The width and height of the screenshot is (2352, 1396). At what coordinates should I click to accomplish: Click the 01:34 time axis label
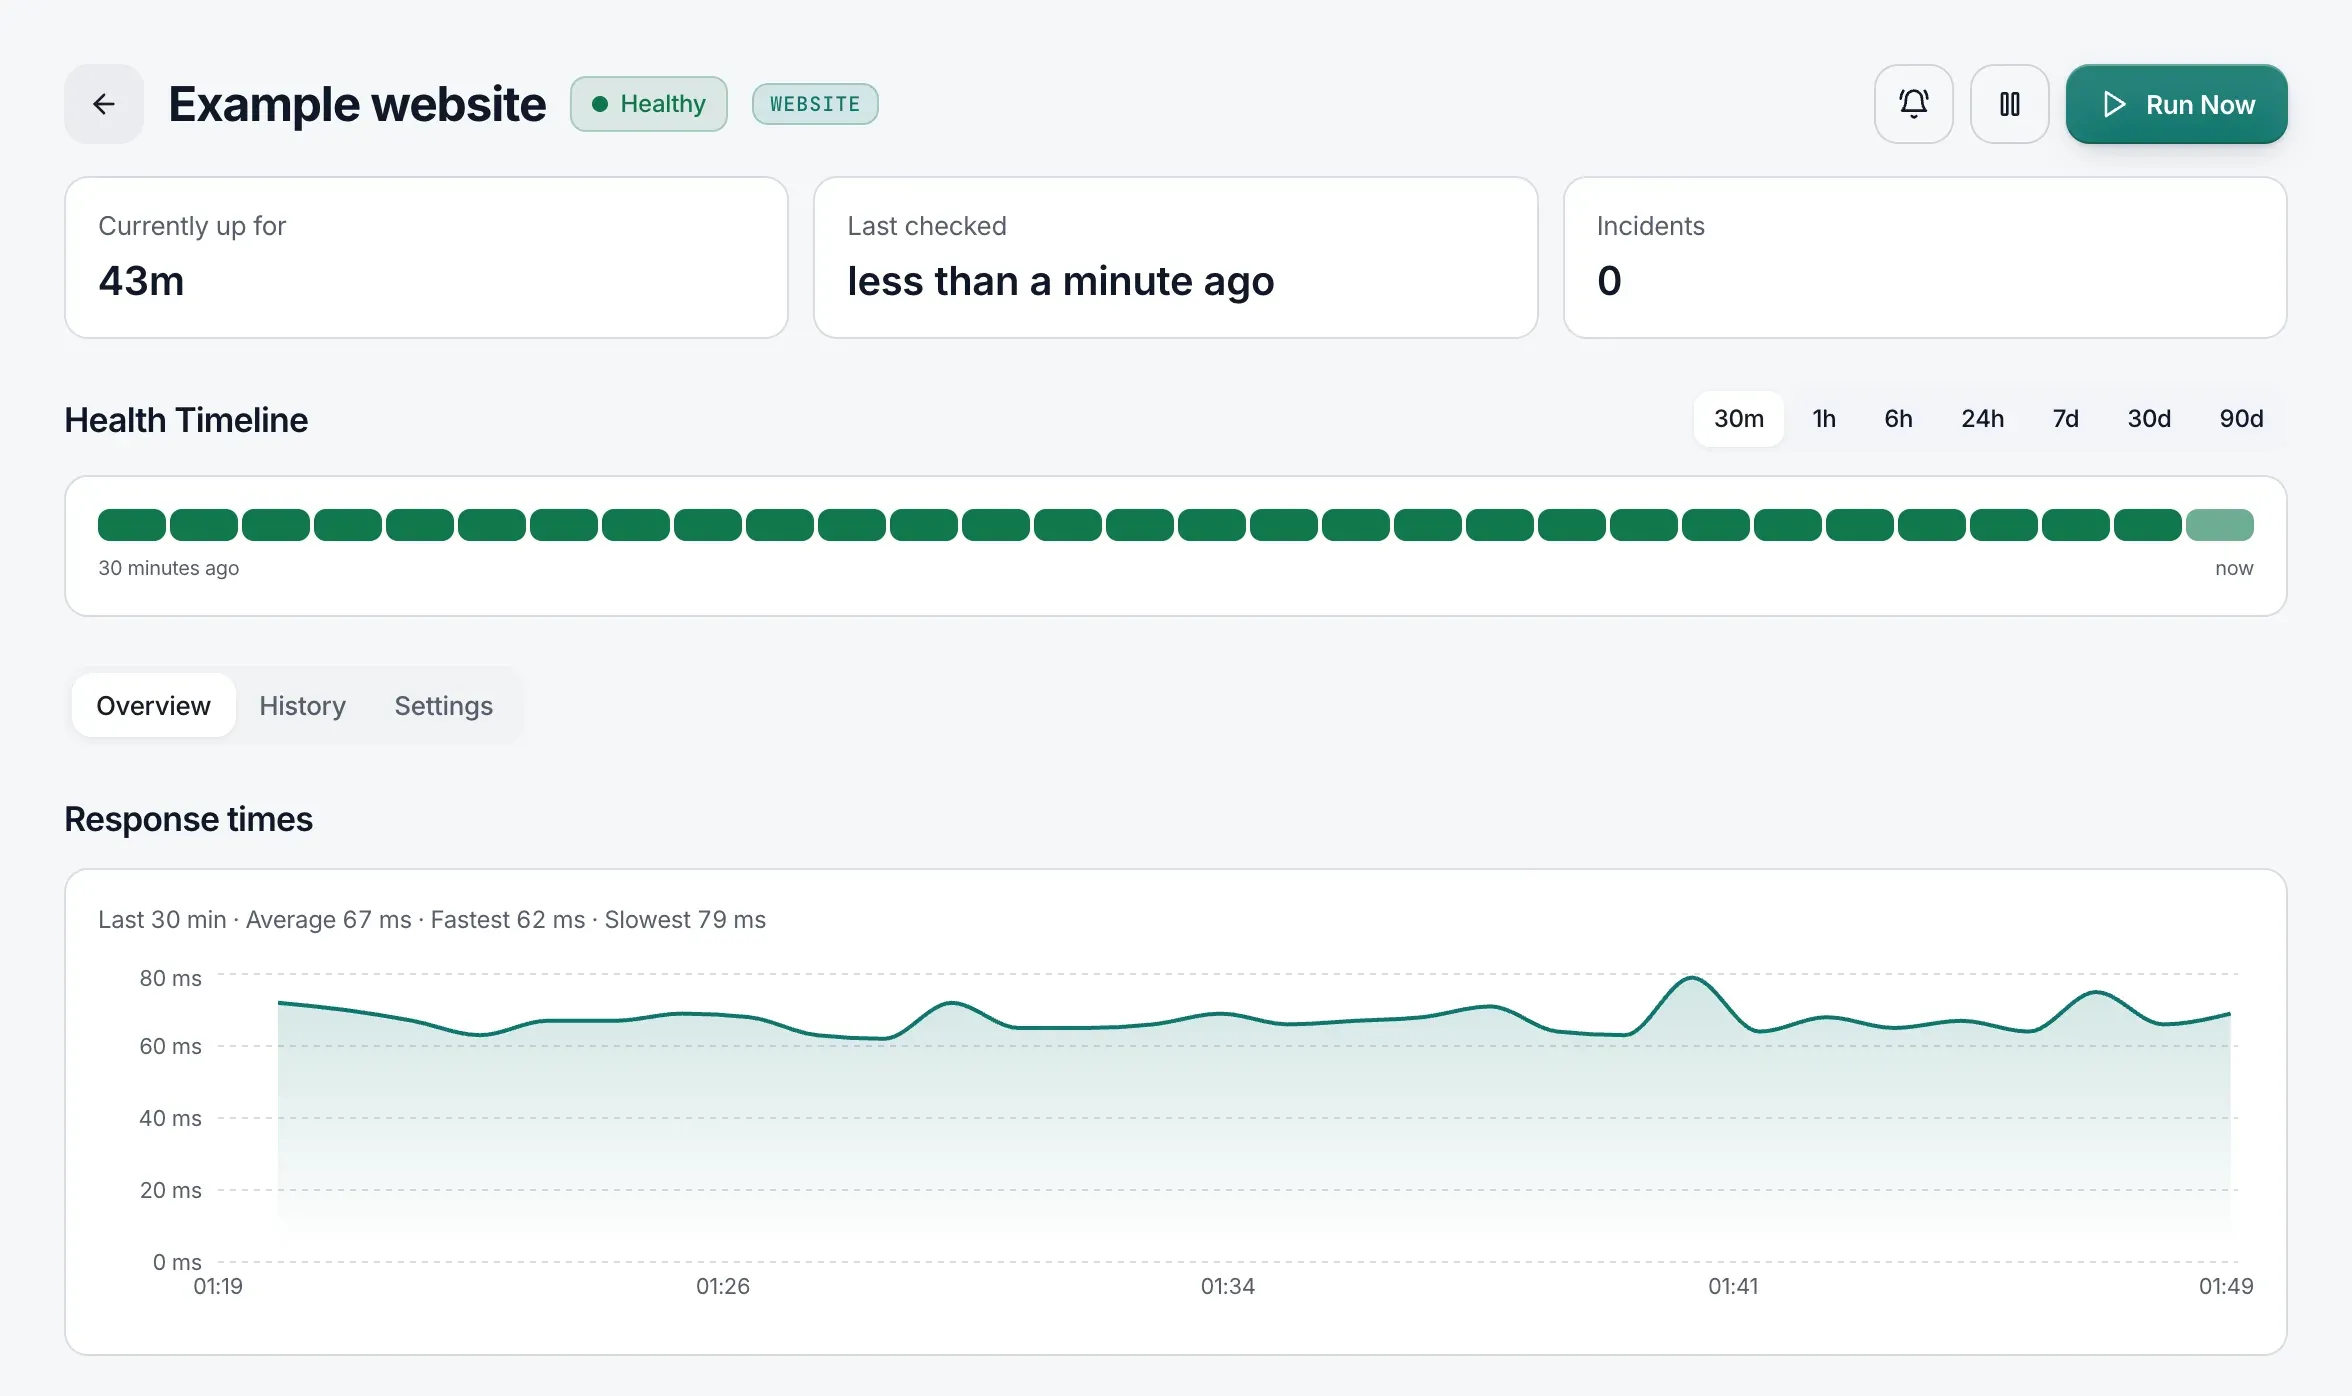coord(1228,1286)
